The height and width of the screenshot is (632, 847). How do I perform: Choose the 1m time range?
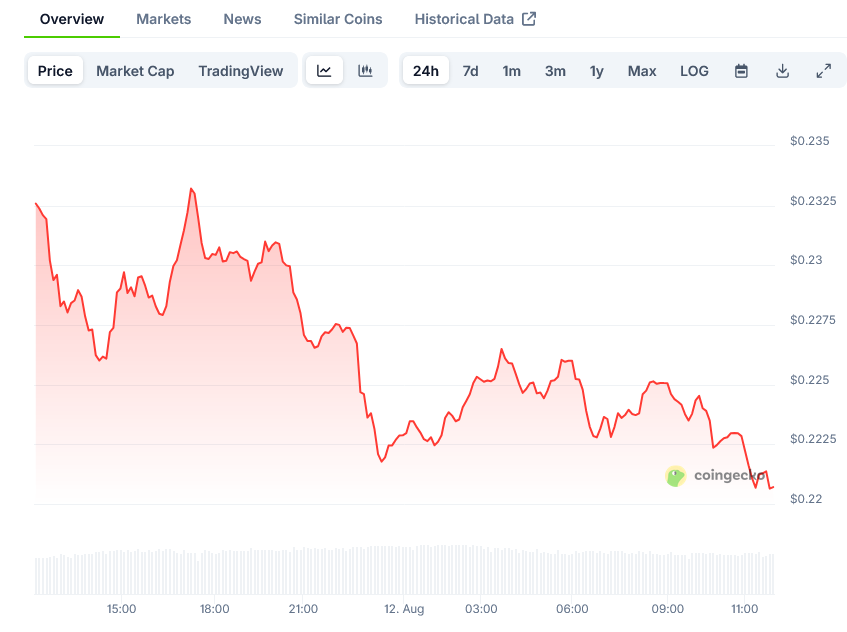point(511,71)
